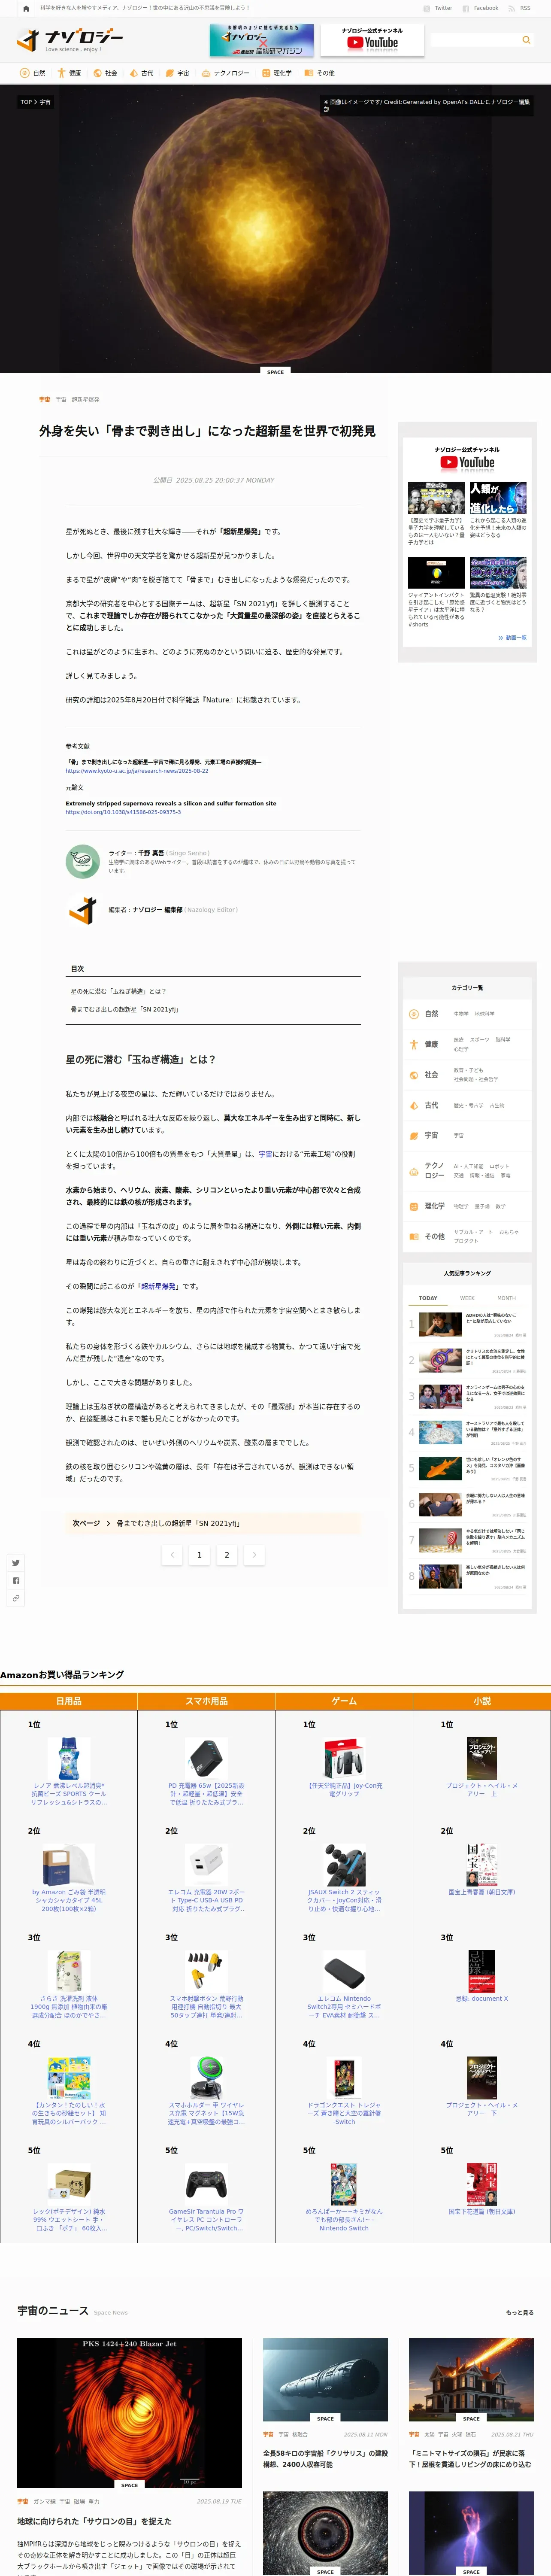Click the ナゾロジー編集部 editor logo icon
This screenshot has width=551, height=2576.
(82, 910)
